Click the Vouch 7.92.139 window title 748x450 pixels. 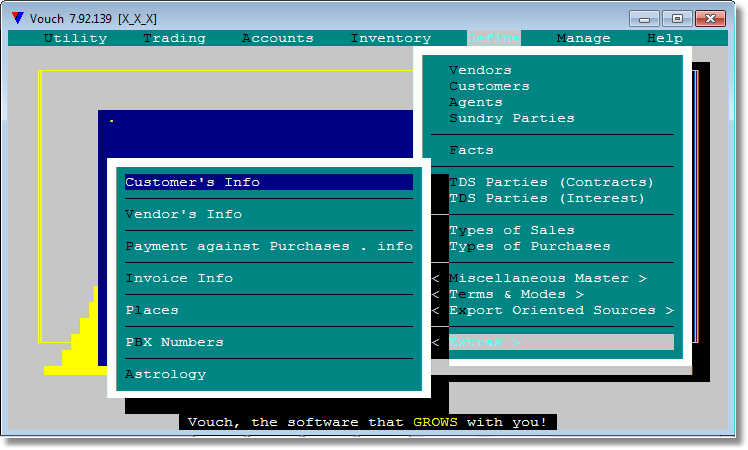[x=93, y=19]
